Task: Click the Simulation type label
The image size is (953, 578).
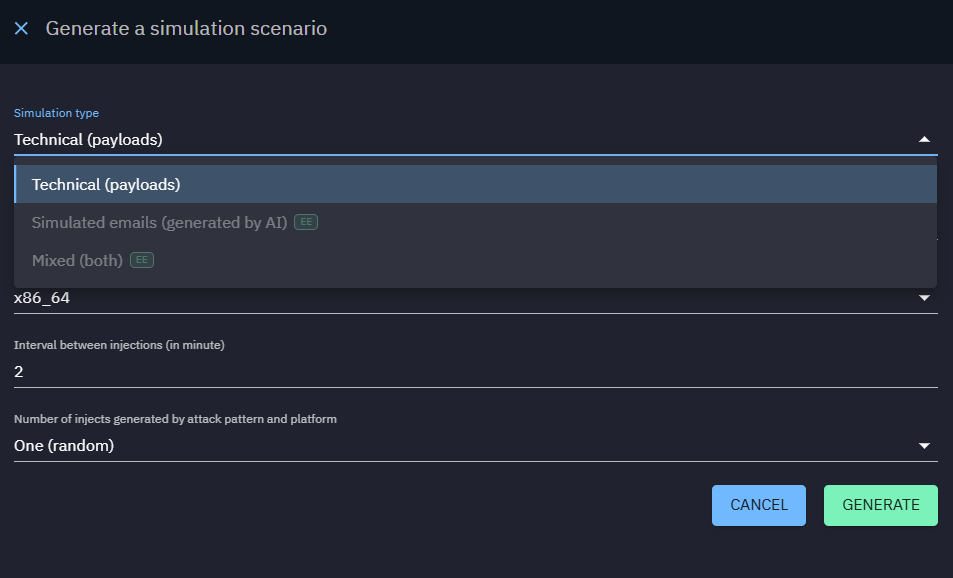Action: pos(56,113)
